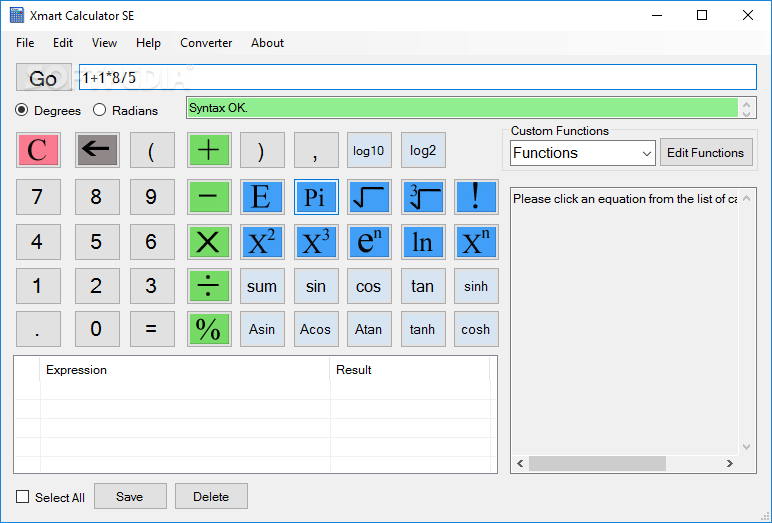Click the Result column header
This screenshot has height=523, width=772.
pos(410,370)
